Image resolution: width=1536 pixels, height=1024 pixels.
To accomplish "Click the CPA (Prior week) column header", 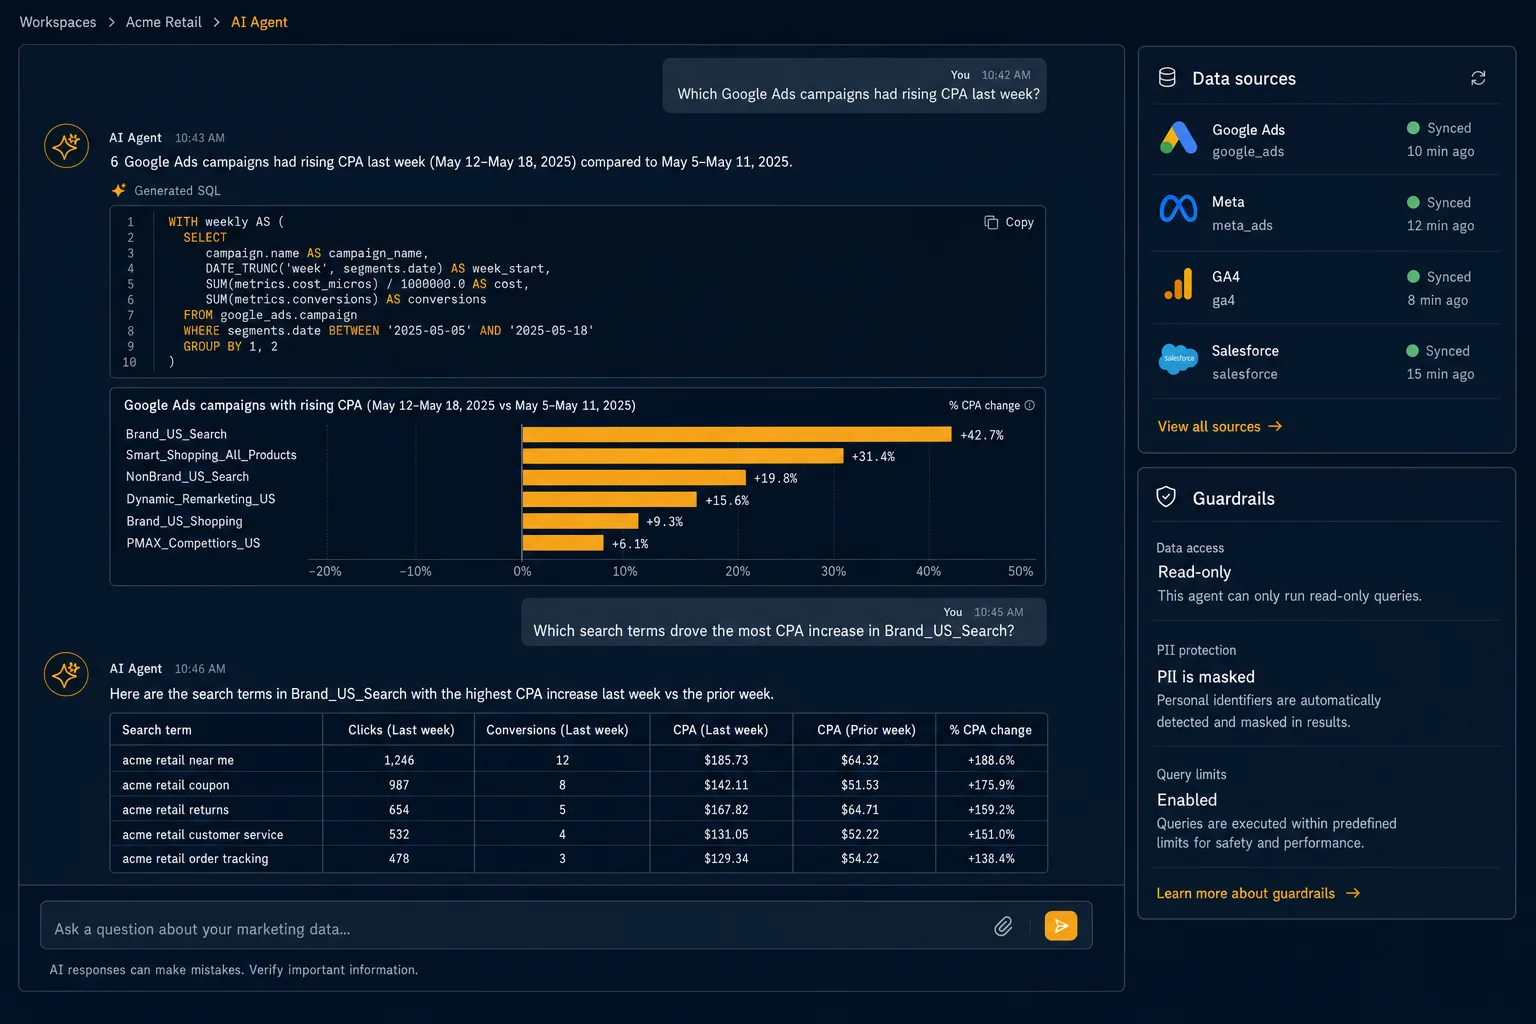I will coord(866,730).
